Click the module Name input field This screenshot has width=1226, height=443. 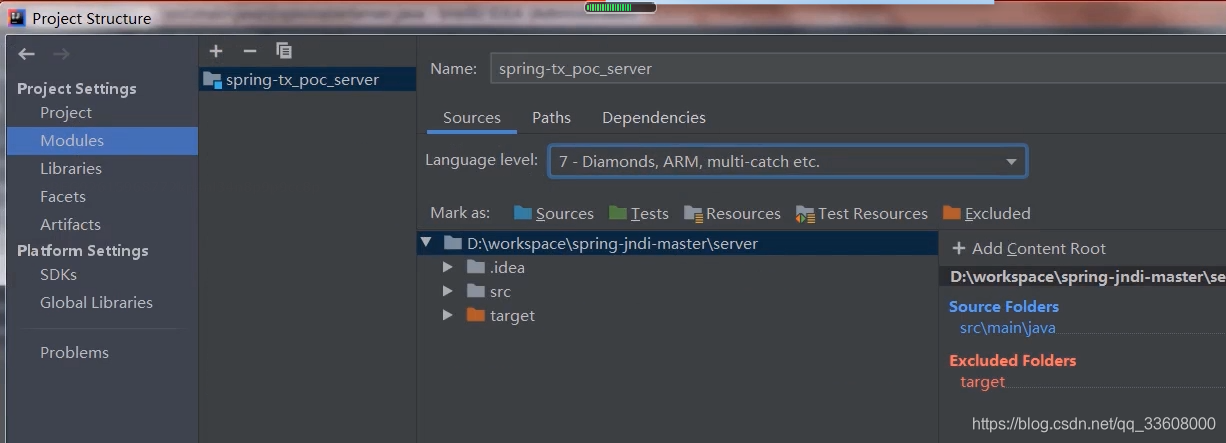[x=858, y=69]
